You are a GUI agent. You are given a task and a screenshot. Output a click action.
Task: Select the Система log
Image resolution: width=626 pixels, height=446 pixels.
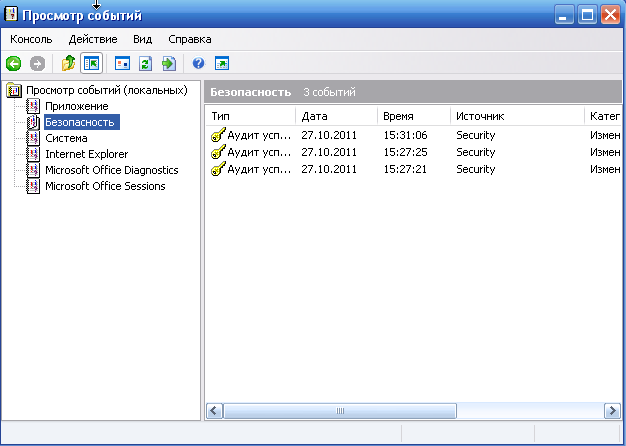tap(66, 138)
